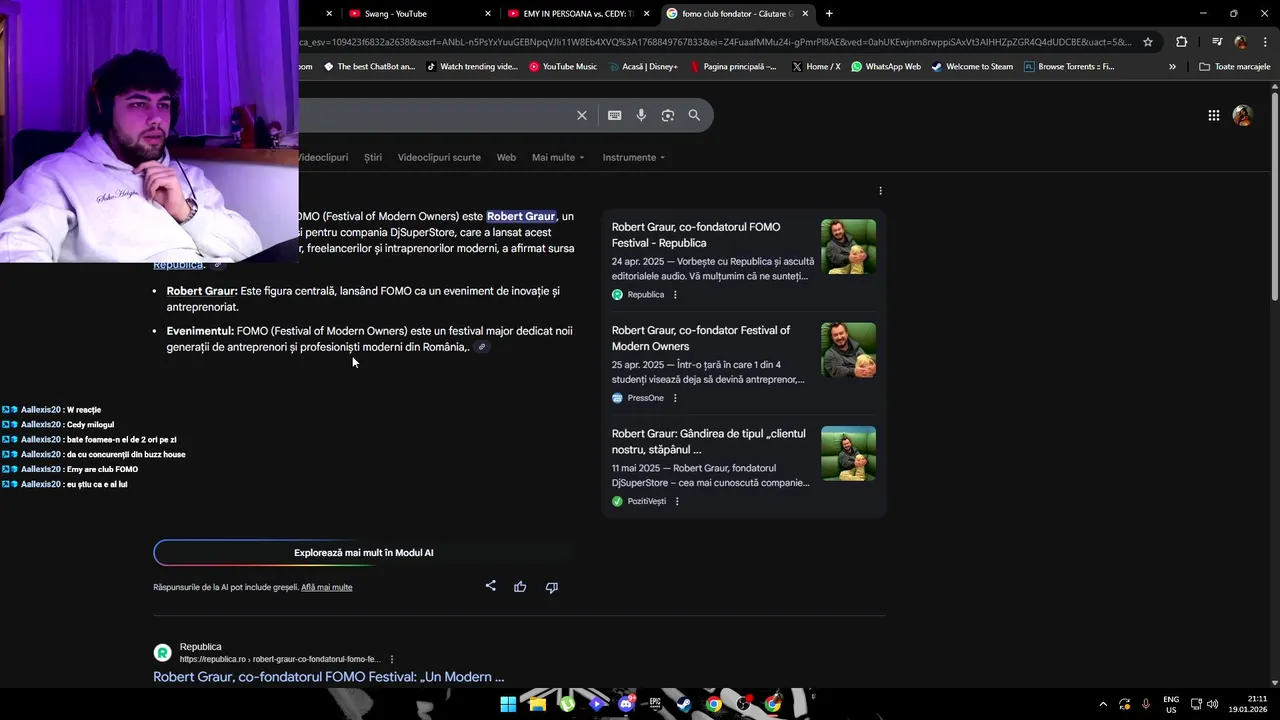1280x720 pixels.
Task: Open File Explorer from the taskbar
Action: coord(537,704)
